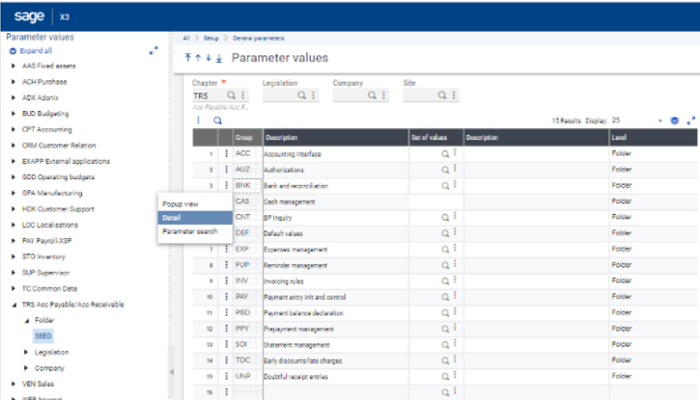
Task: Search set of values for Accounting interface row
Action: (445, 154)
